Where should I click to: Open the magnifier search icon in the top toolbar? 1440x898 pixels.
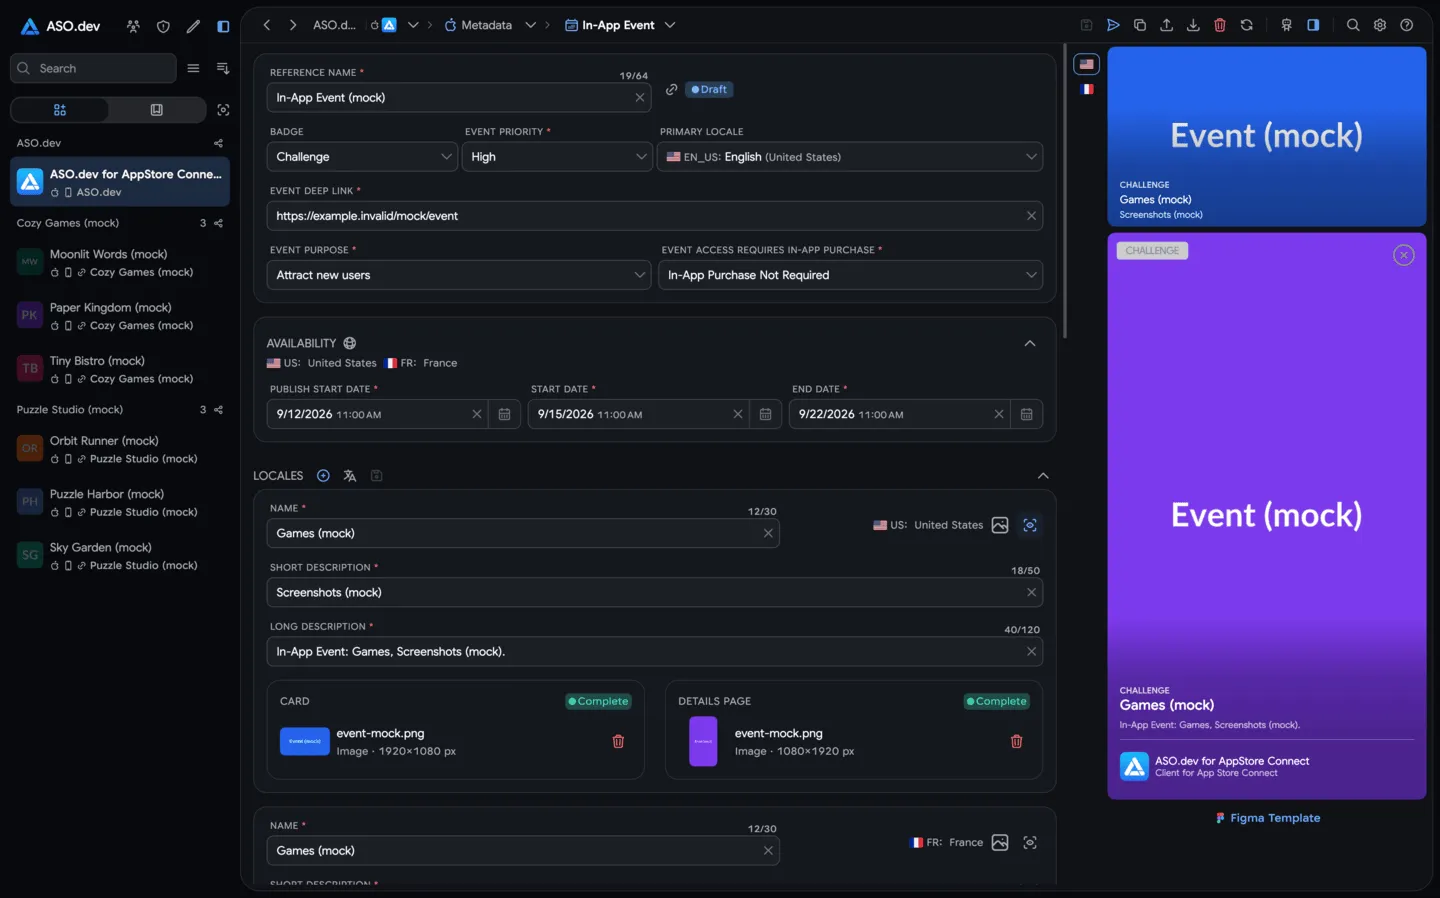1353,25
